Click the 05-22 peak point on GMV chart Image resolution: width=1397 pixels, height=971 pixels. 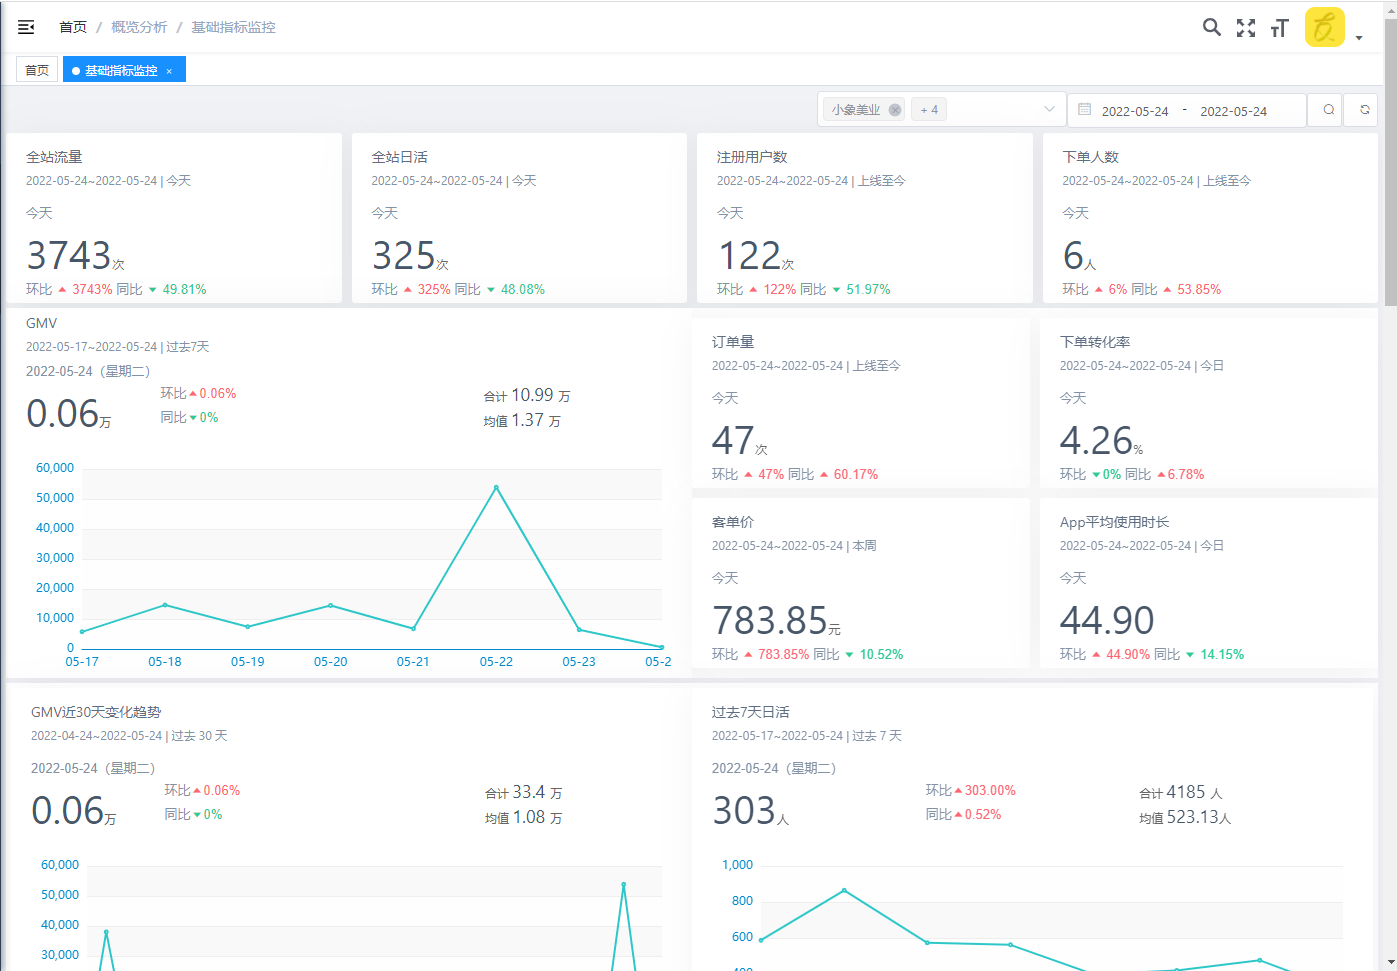coord(496,487)
